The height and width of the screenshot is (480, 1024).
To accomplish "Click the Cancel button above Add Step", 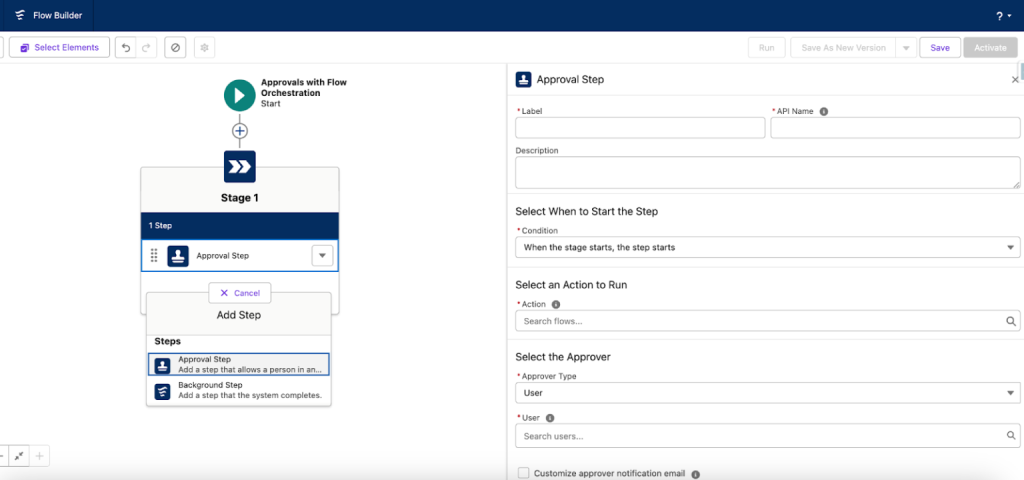I will click(240, 293).
